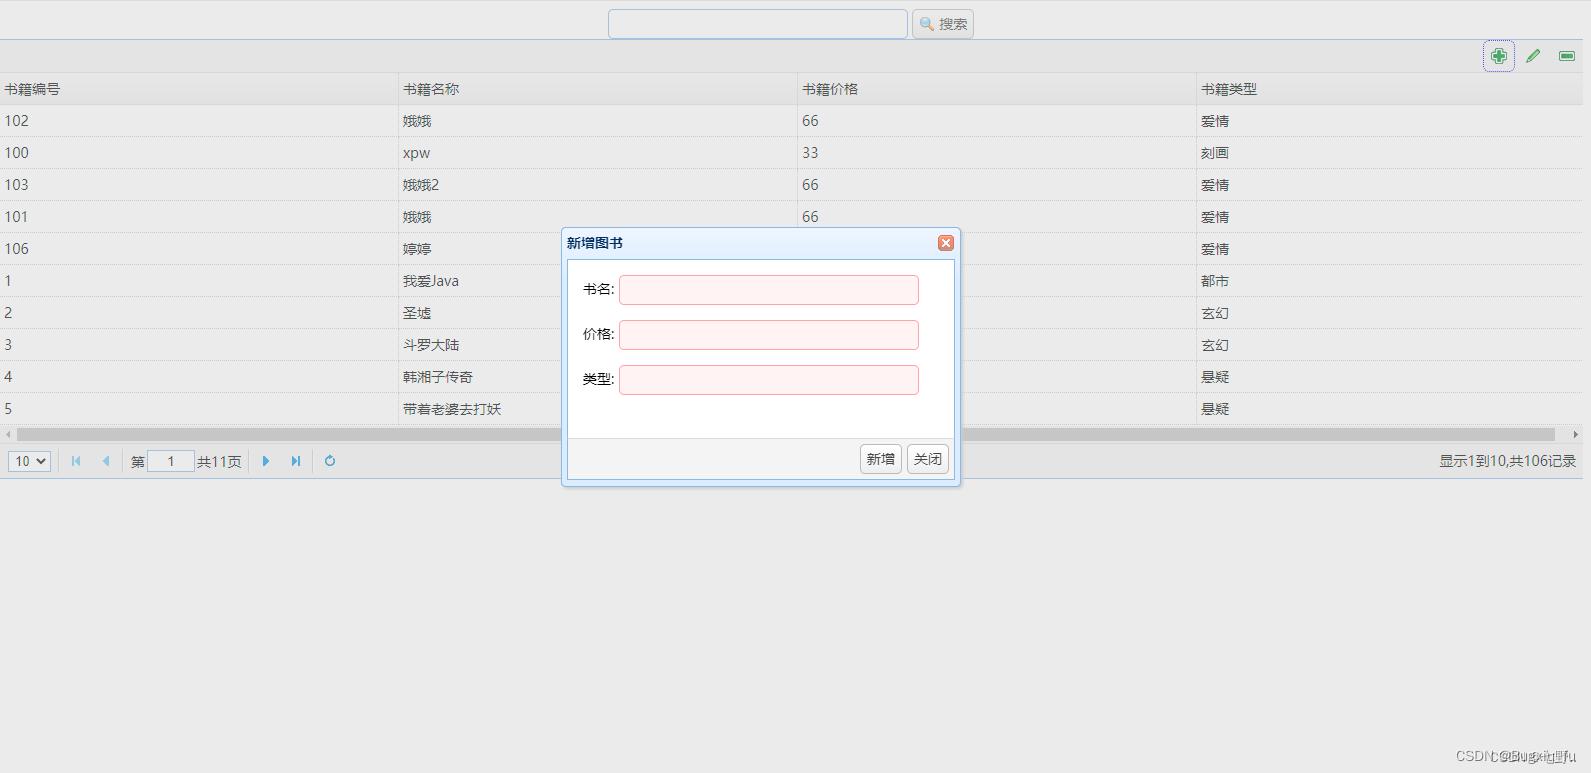Click book number 103 cell
Viewport: 1591px width, 773px height.
[199, 185]
